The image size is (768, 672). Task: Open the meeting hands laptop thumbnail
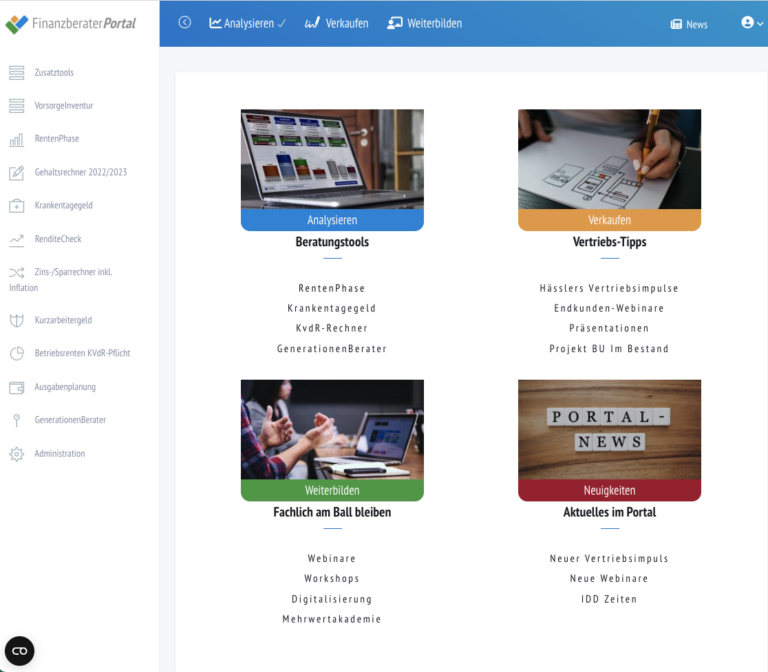(x=332, y=430)
